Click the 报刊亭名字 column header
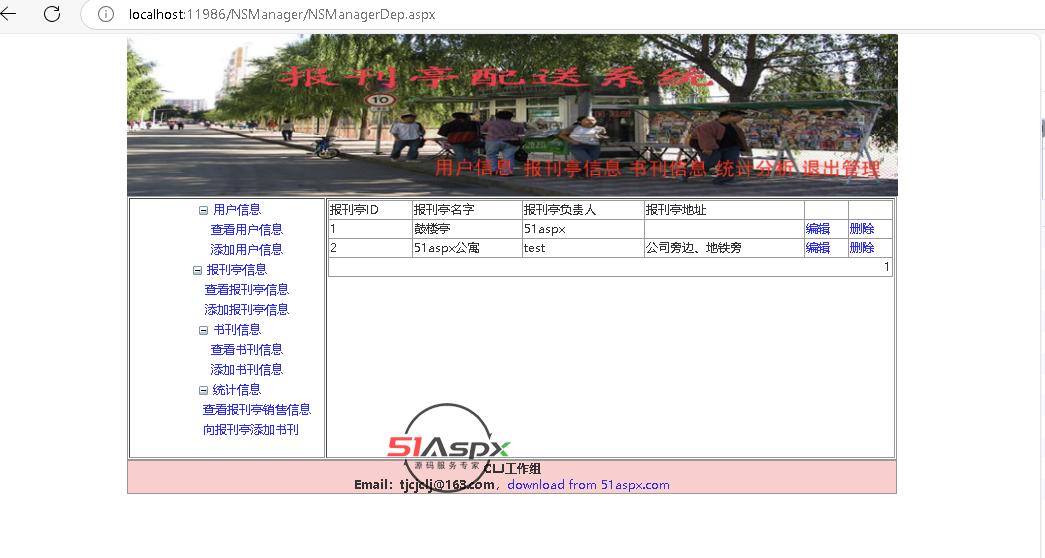Image resolution: width=1045 pixels, height=558 pixels. (467, 210)
